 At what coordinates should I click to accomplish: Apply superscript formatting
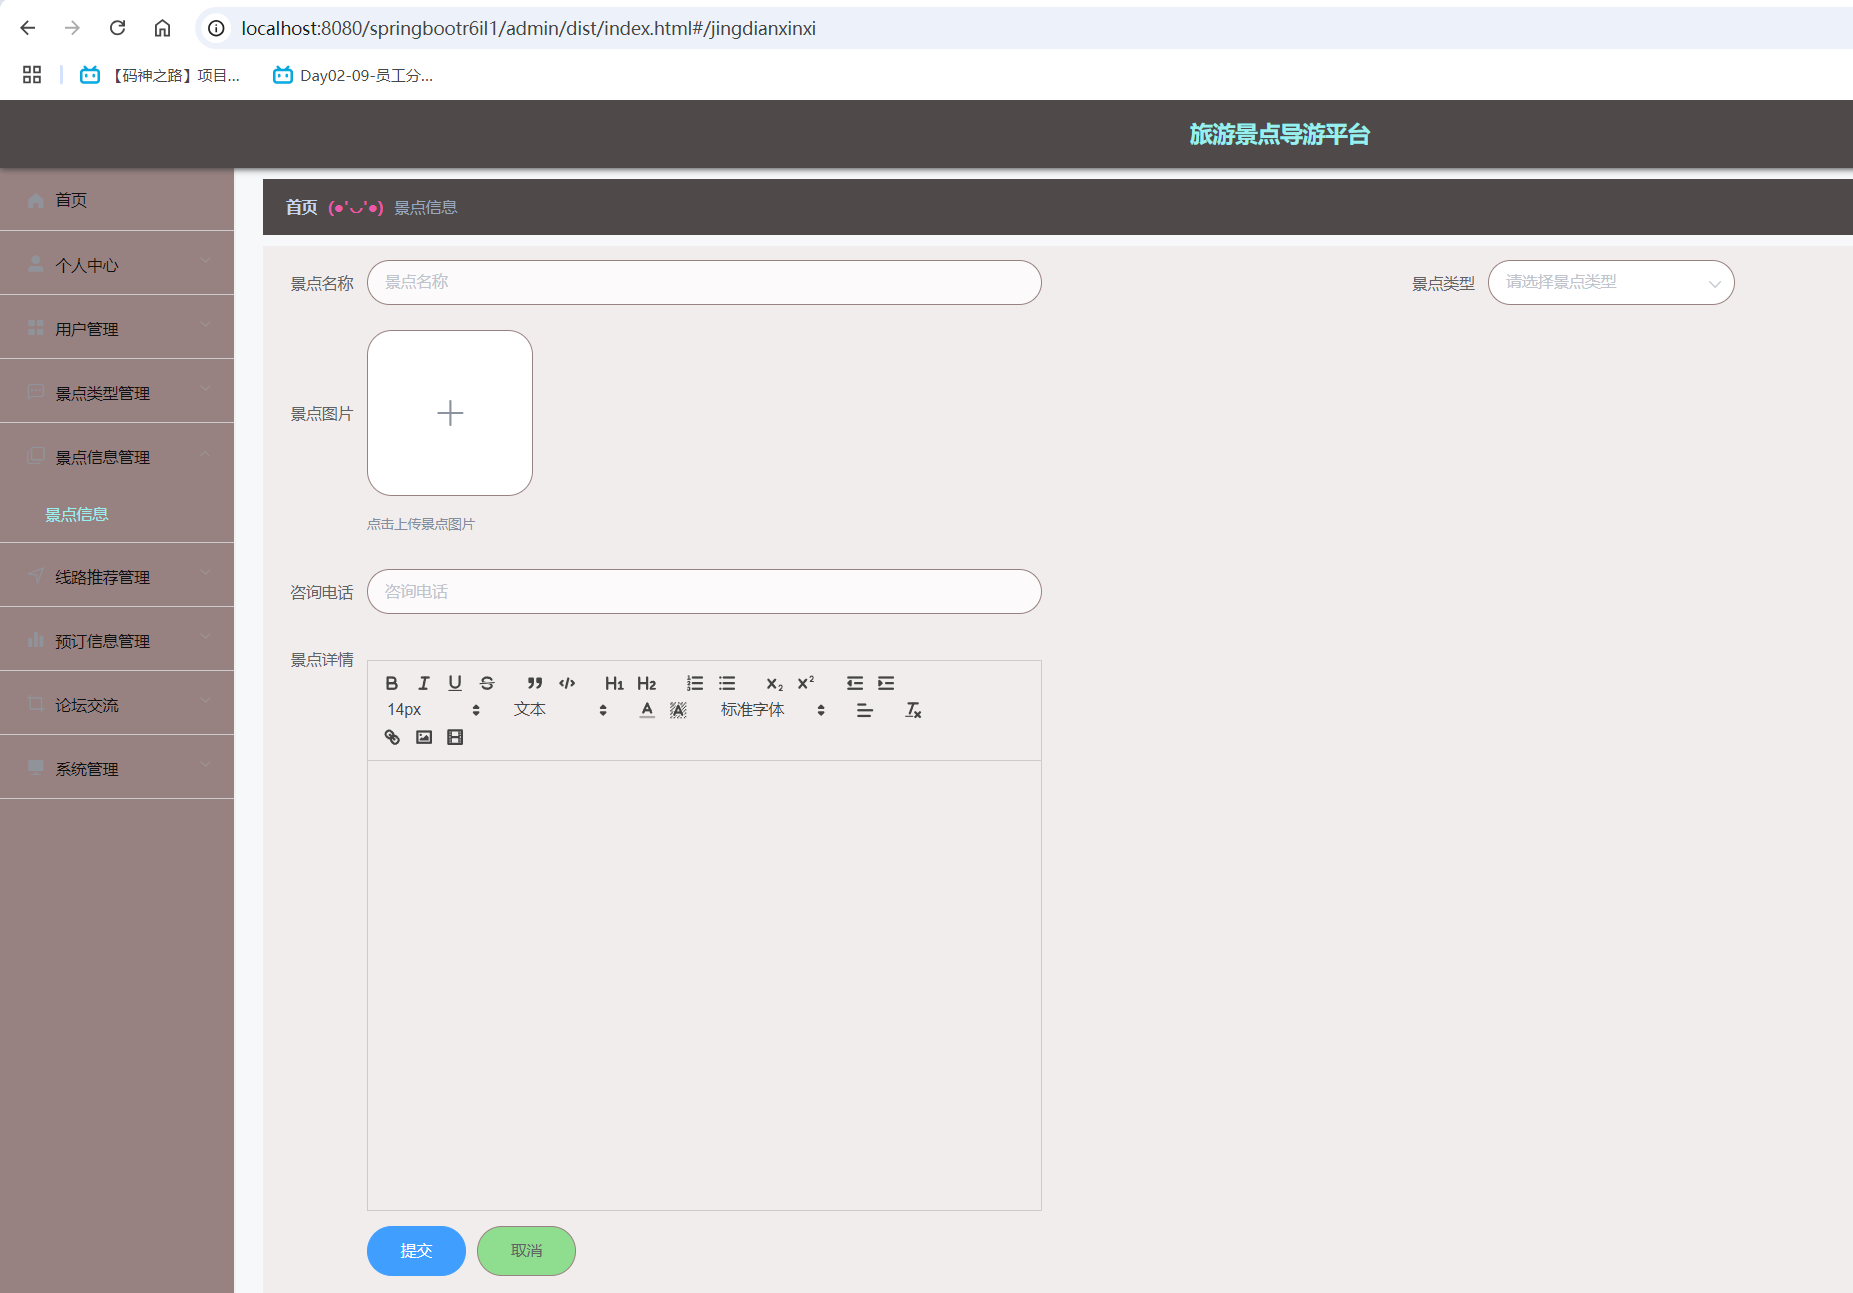[x=806, y=683]
